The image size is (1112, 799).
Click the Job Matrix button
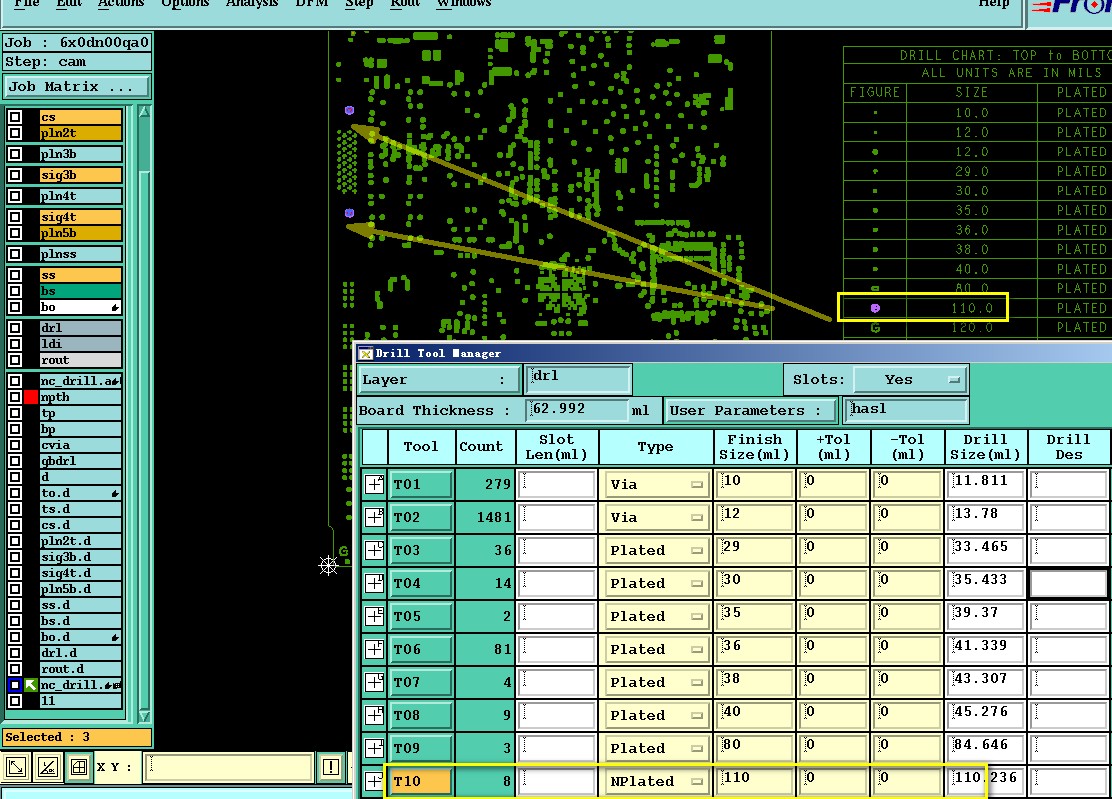pos(77,87)
